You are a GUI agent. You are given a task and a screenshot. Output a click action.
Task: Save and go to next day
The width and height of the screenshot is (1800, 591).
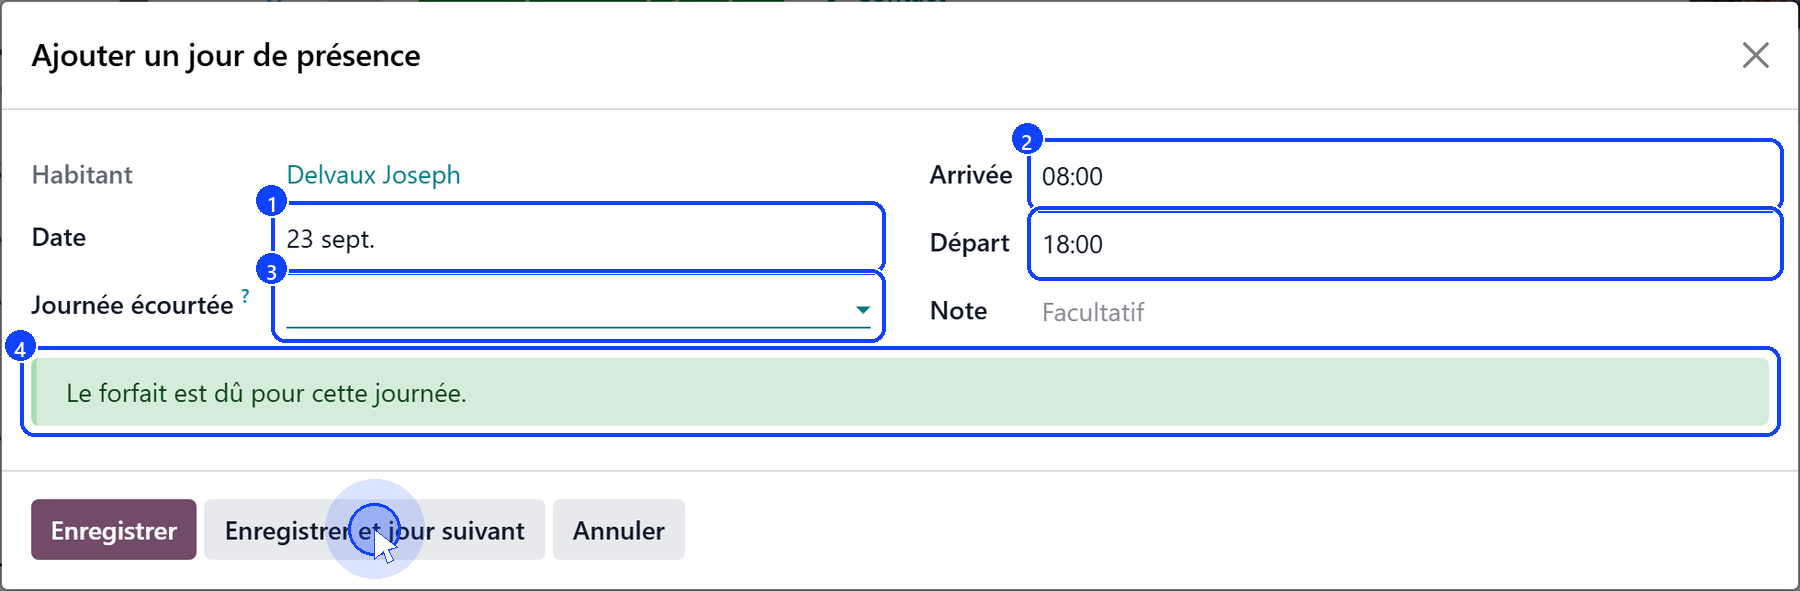coord(374,530)
